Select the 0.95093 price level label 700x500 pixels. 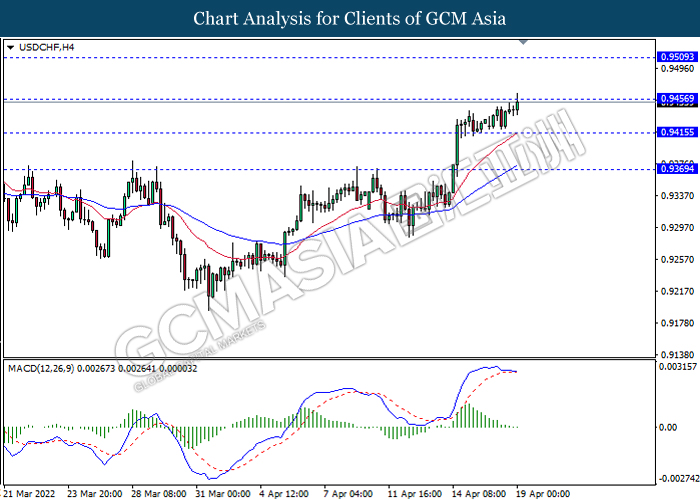point(678,57)
